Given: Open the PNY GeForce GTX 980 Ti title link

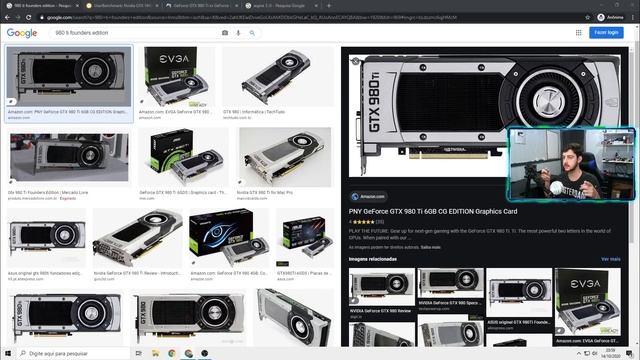Looking at the screenshot, I should (x=433, y=211).
